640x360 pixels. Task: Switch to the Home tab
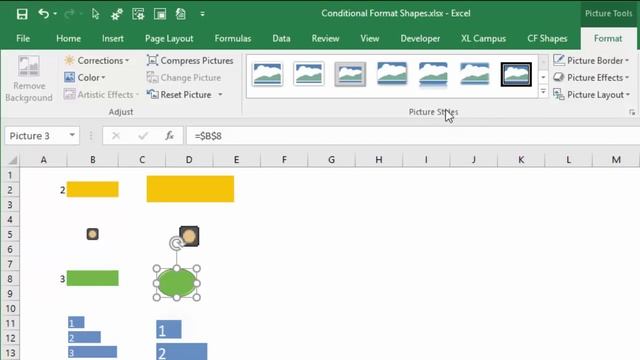click(68, 38)
